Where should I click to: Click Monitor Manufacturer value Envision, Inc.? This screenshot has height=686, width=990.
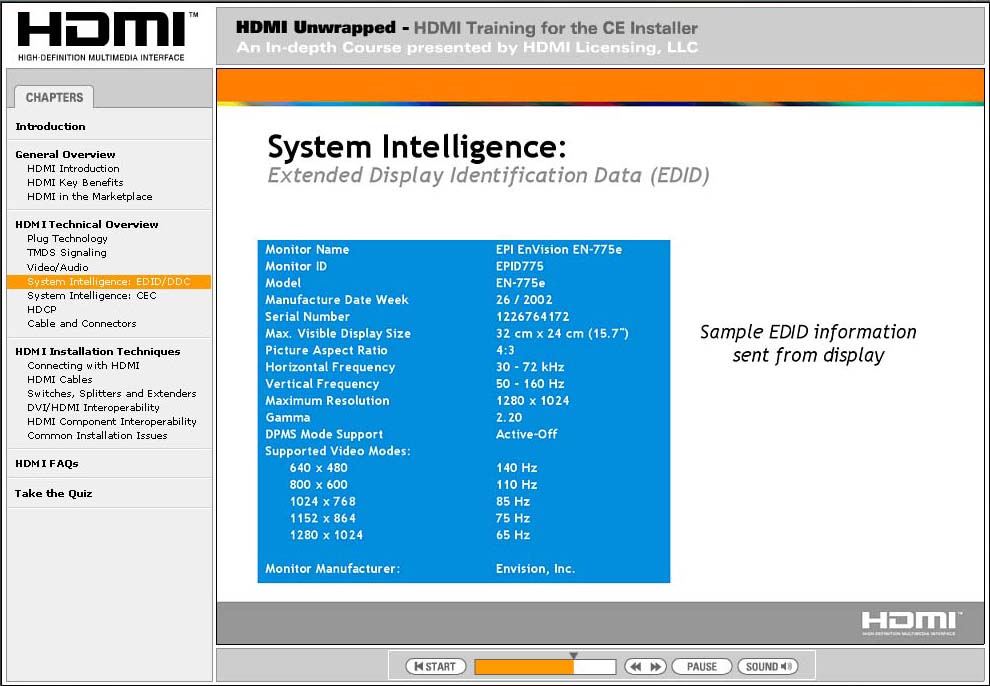pos(535,569)
